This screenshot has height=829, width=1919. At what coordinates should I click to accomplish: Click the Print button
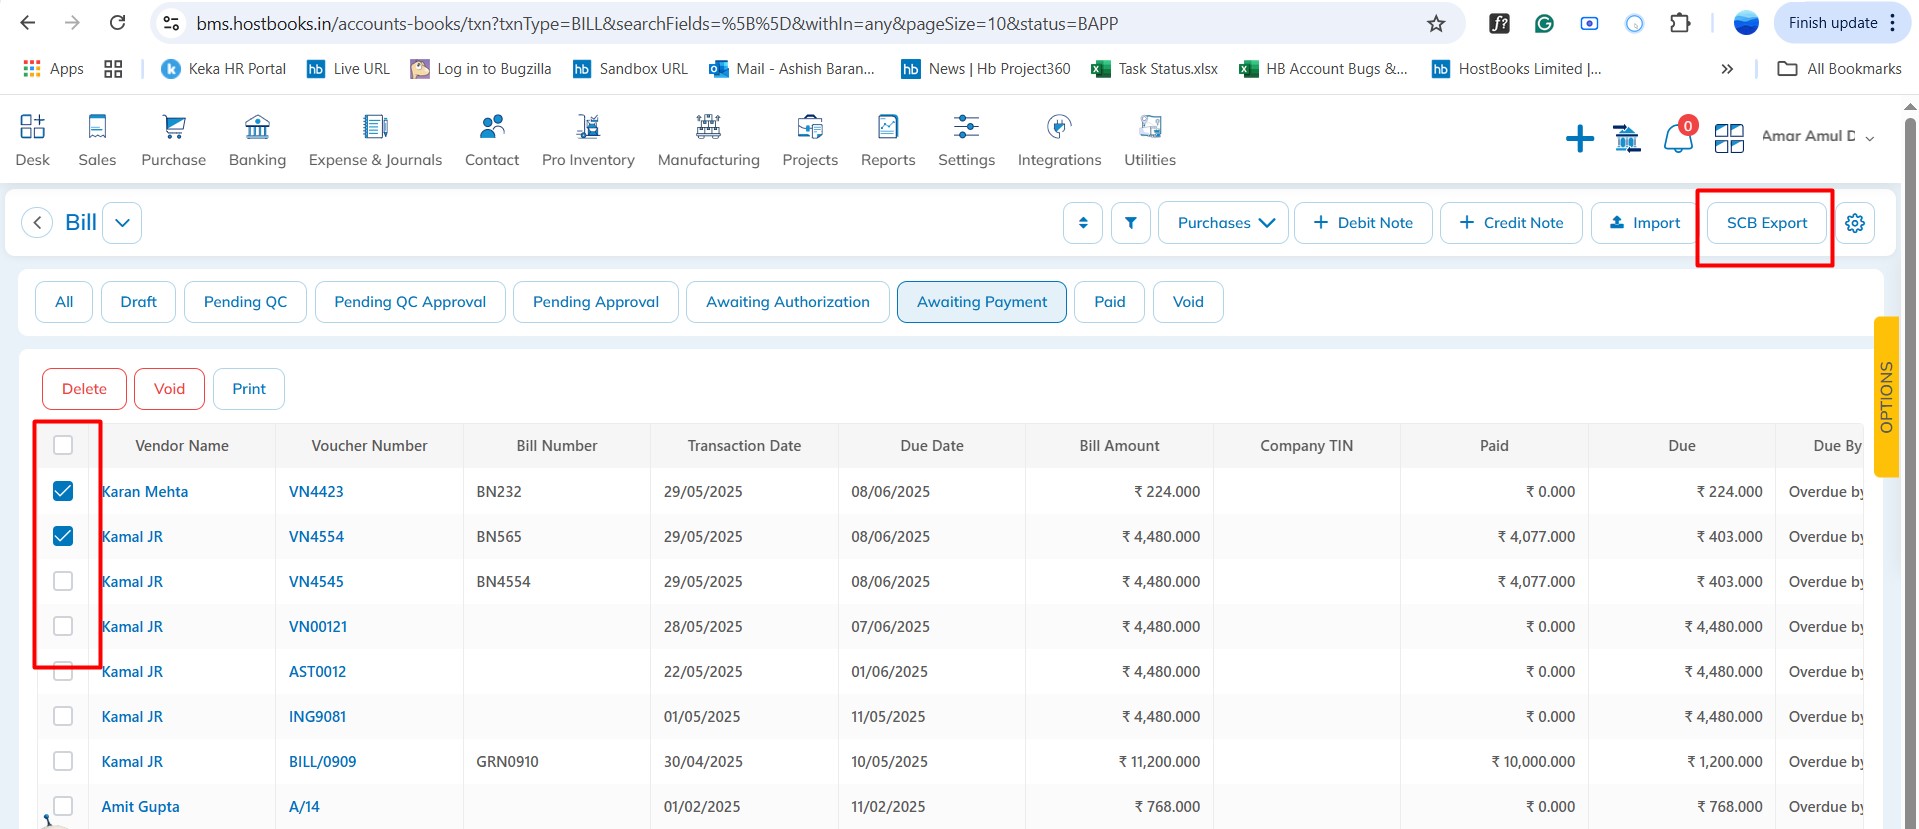(x=249, y=389)
